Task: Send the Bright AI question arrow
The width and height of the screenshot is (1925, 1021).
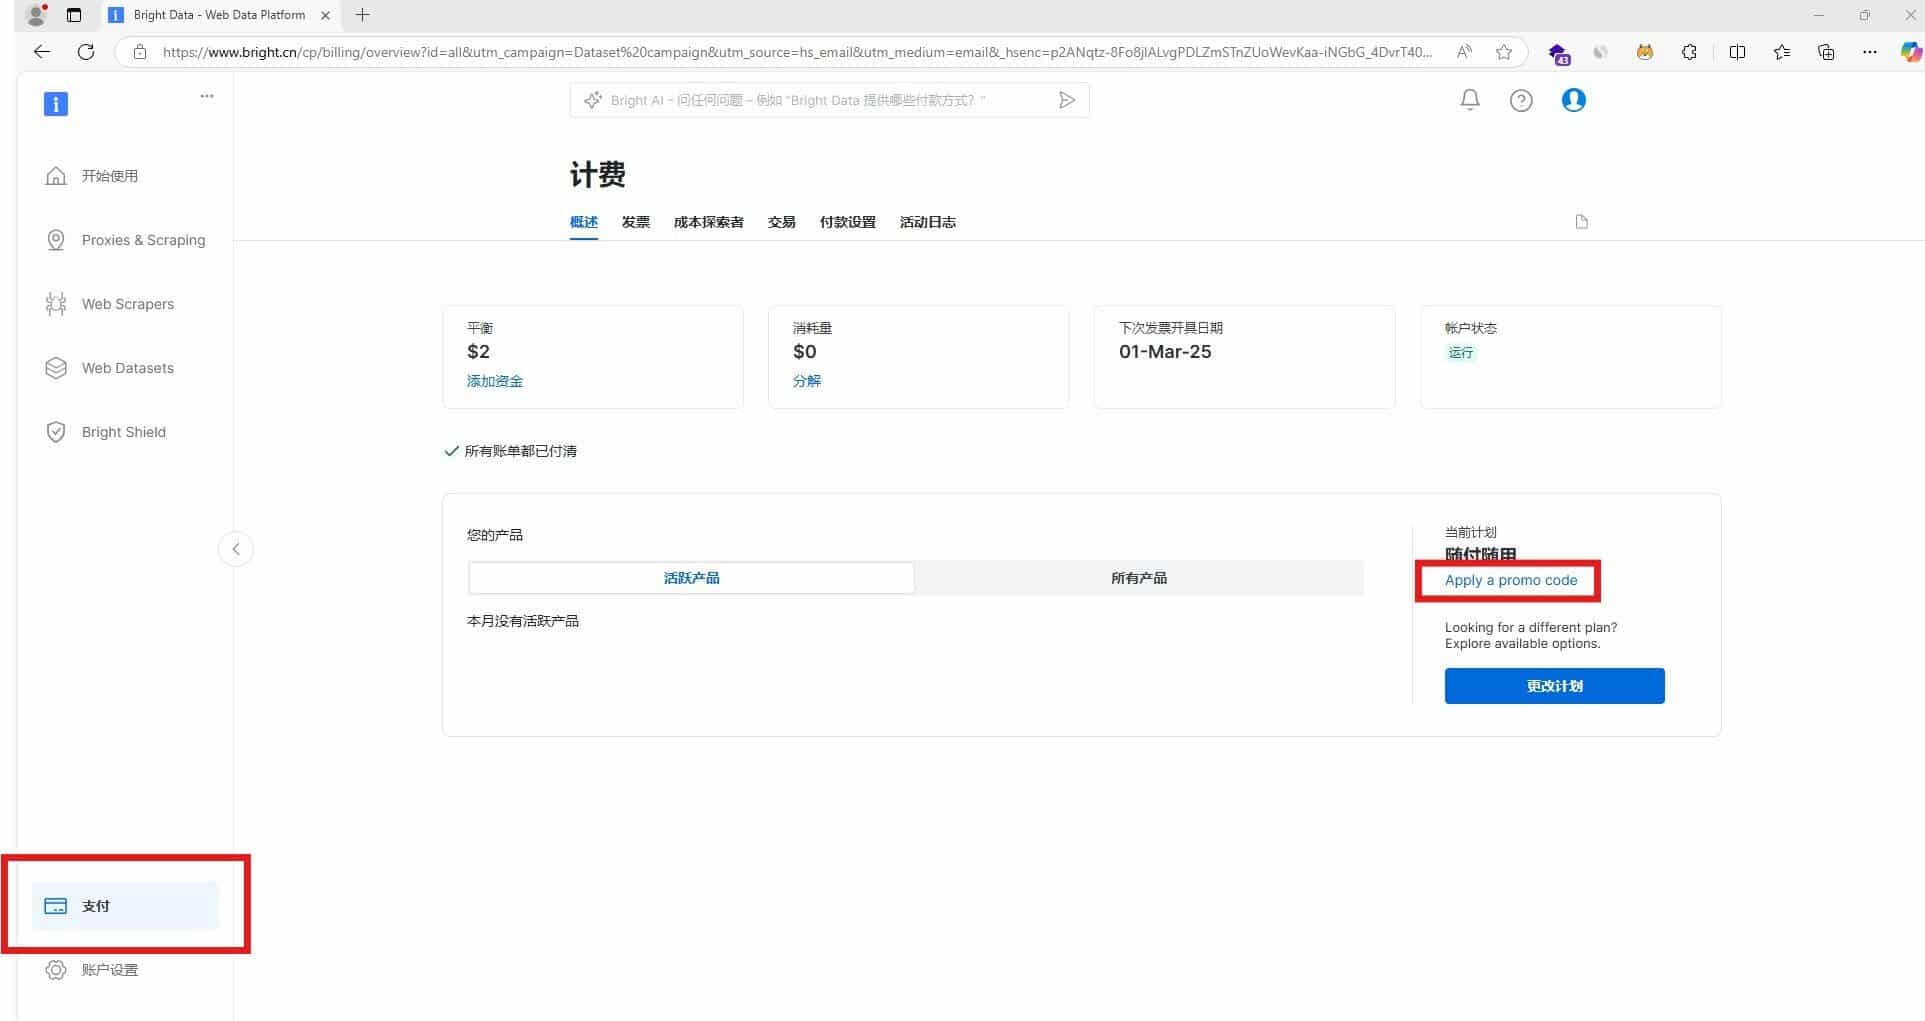Action: tap(1067, 100)
